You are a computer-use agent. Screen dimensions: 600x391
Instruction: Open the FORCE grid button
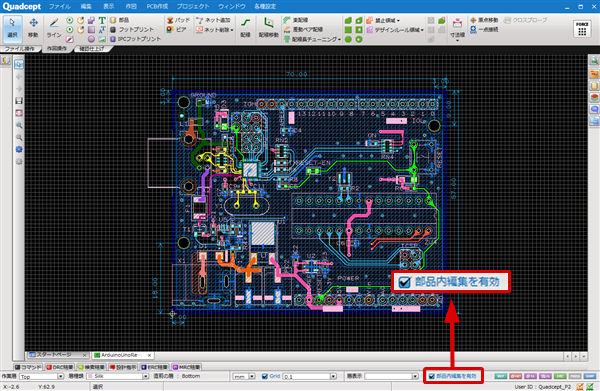pyautogui.click(x=582, y=29)
